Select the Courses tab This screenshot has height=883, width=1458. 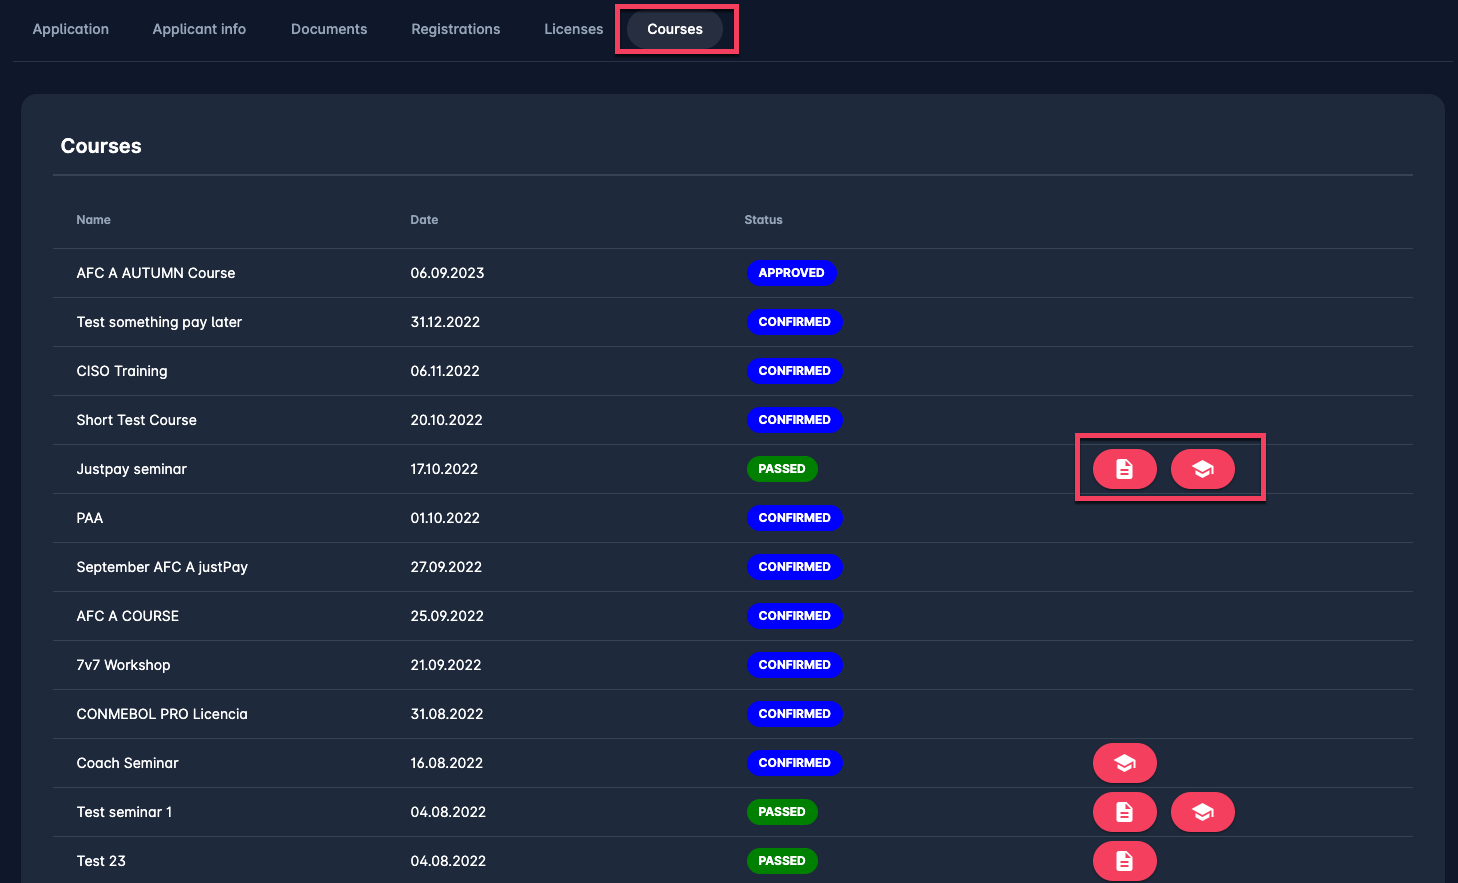pyautogui.click(x=675, y=29)
